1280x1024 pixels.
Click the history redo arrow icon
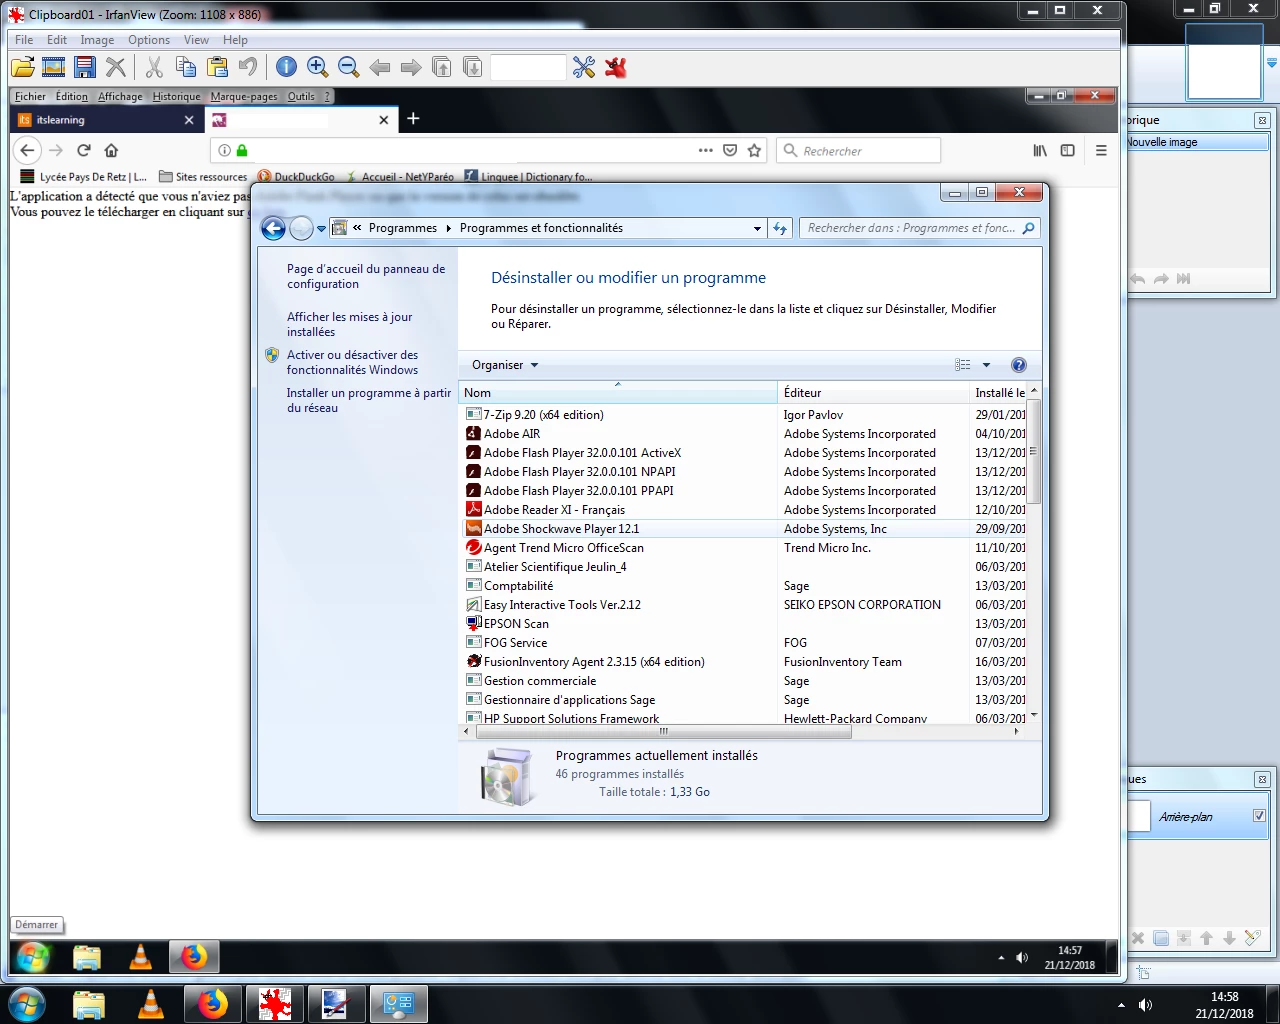pos(1160,279)
